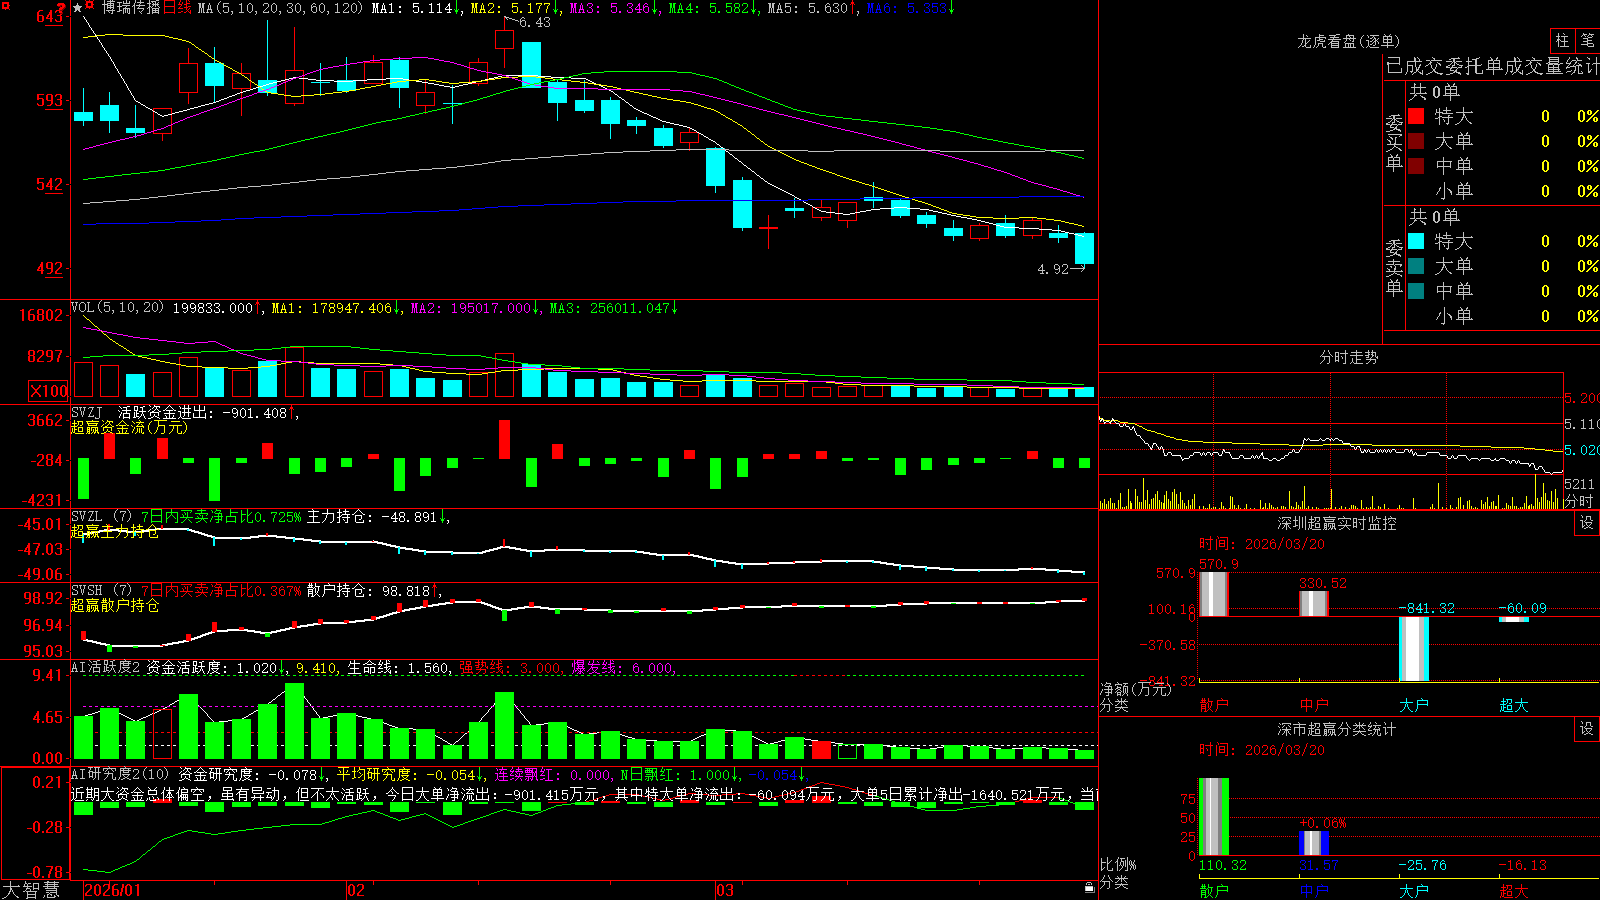Click the AI活跃度2 indicator label

pyautogui.click(x=105, y=668)
